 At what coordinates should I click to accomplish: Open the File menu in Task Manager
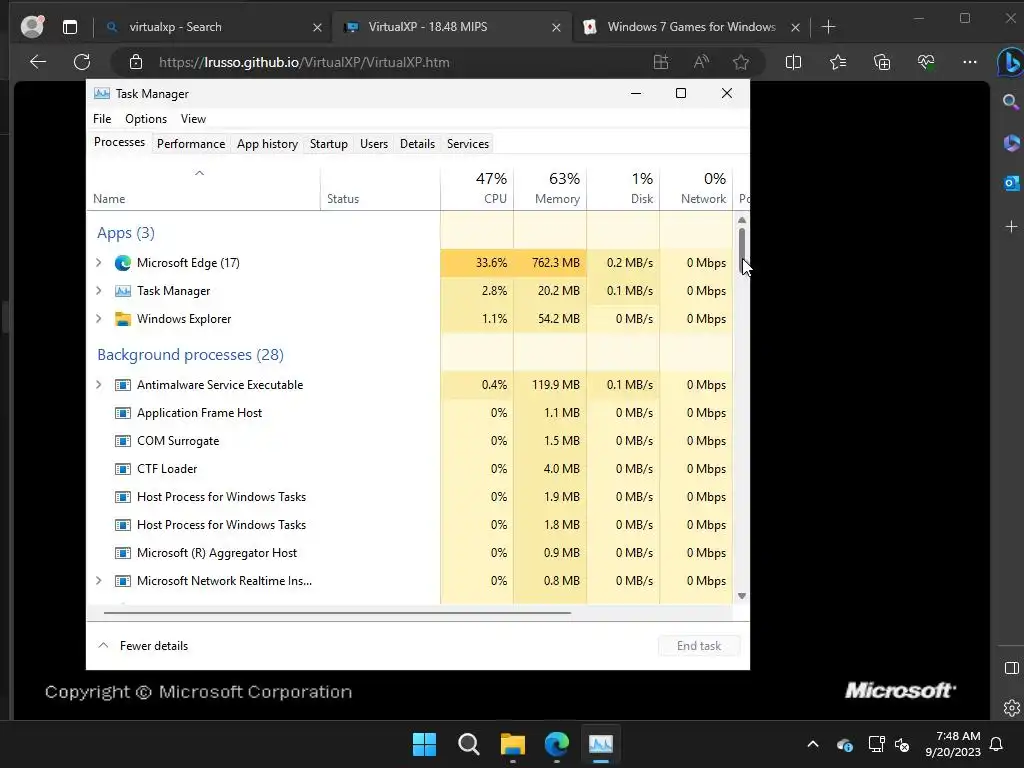[x=102, y=119]
